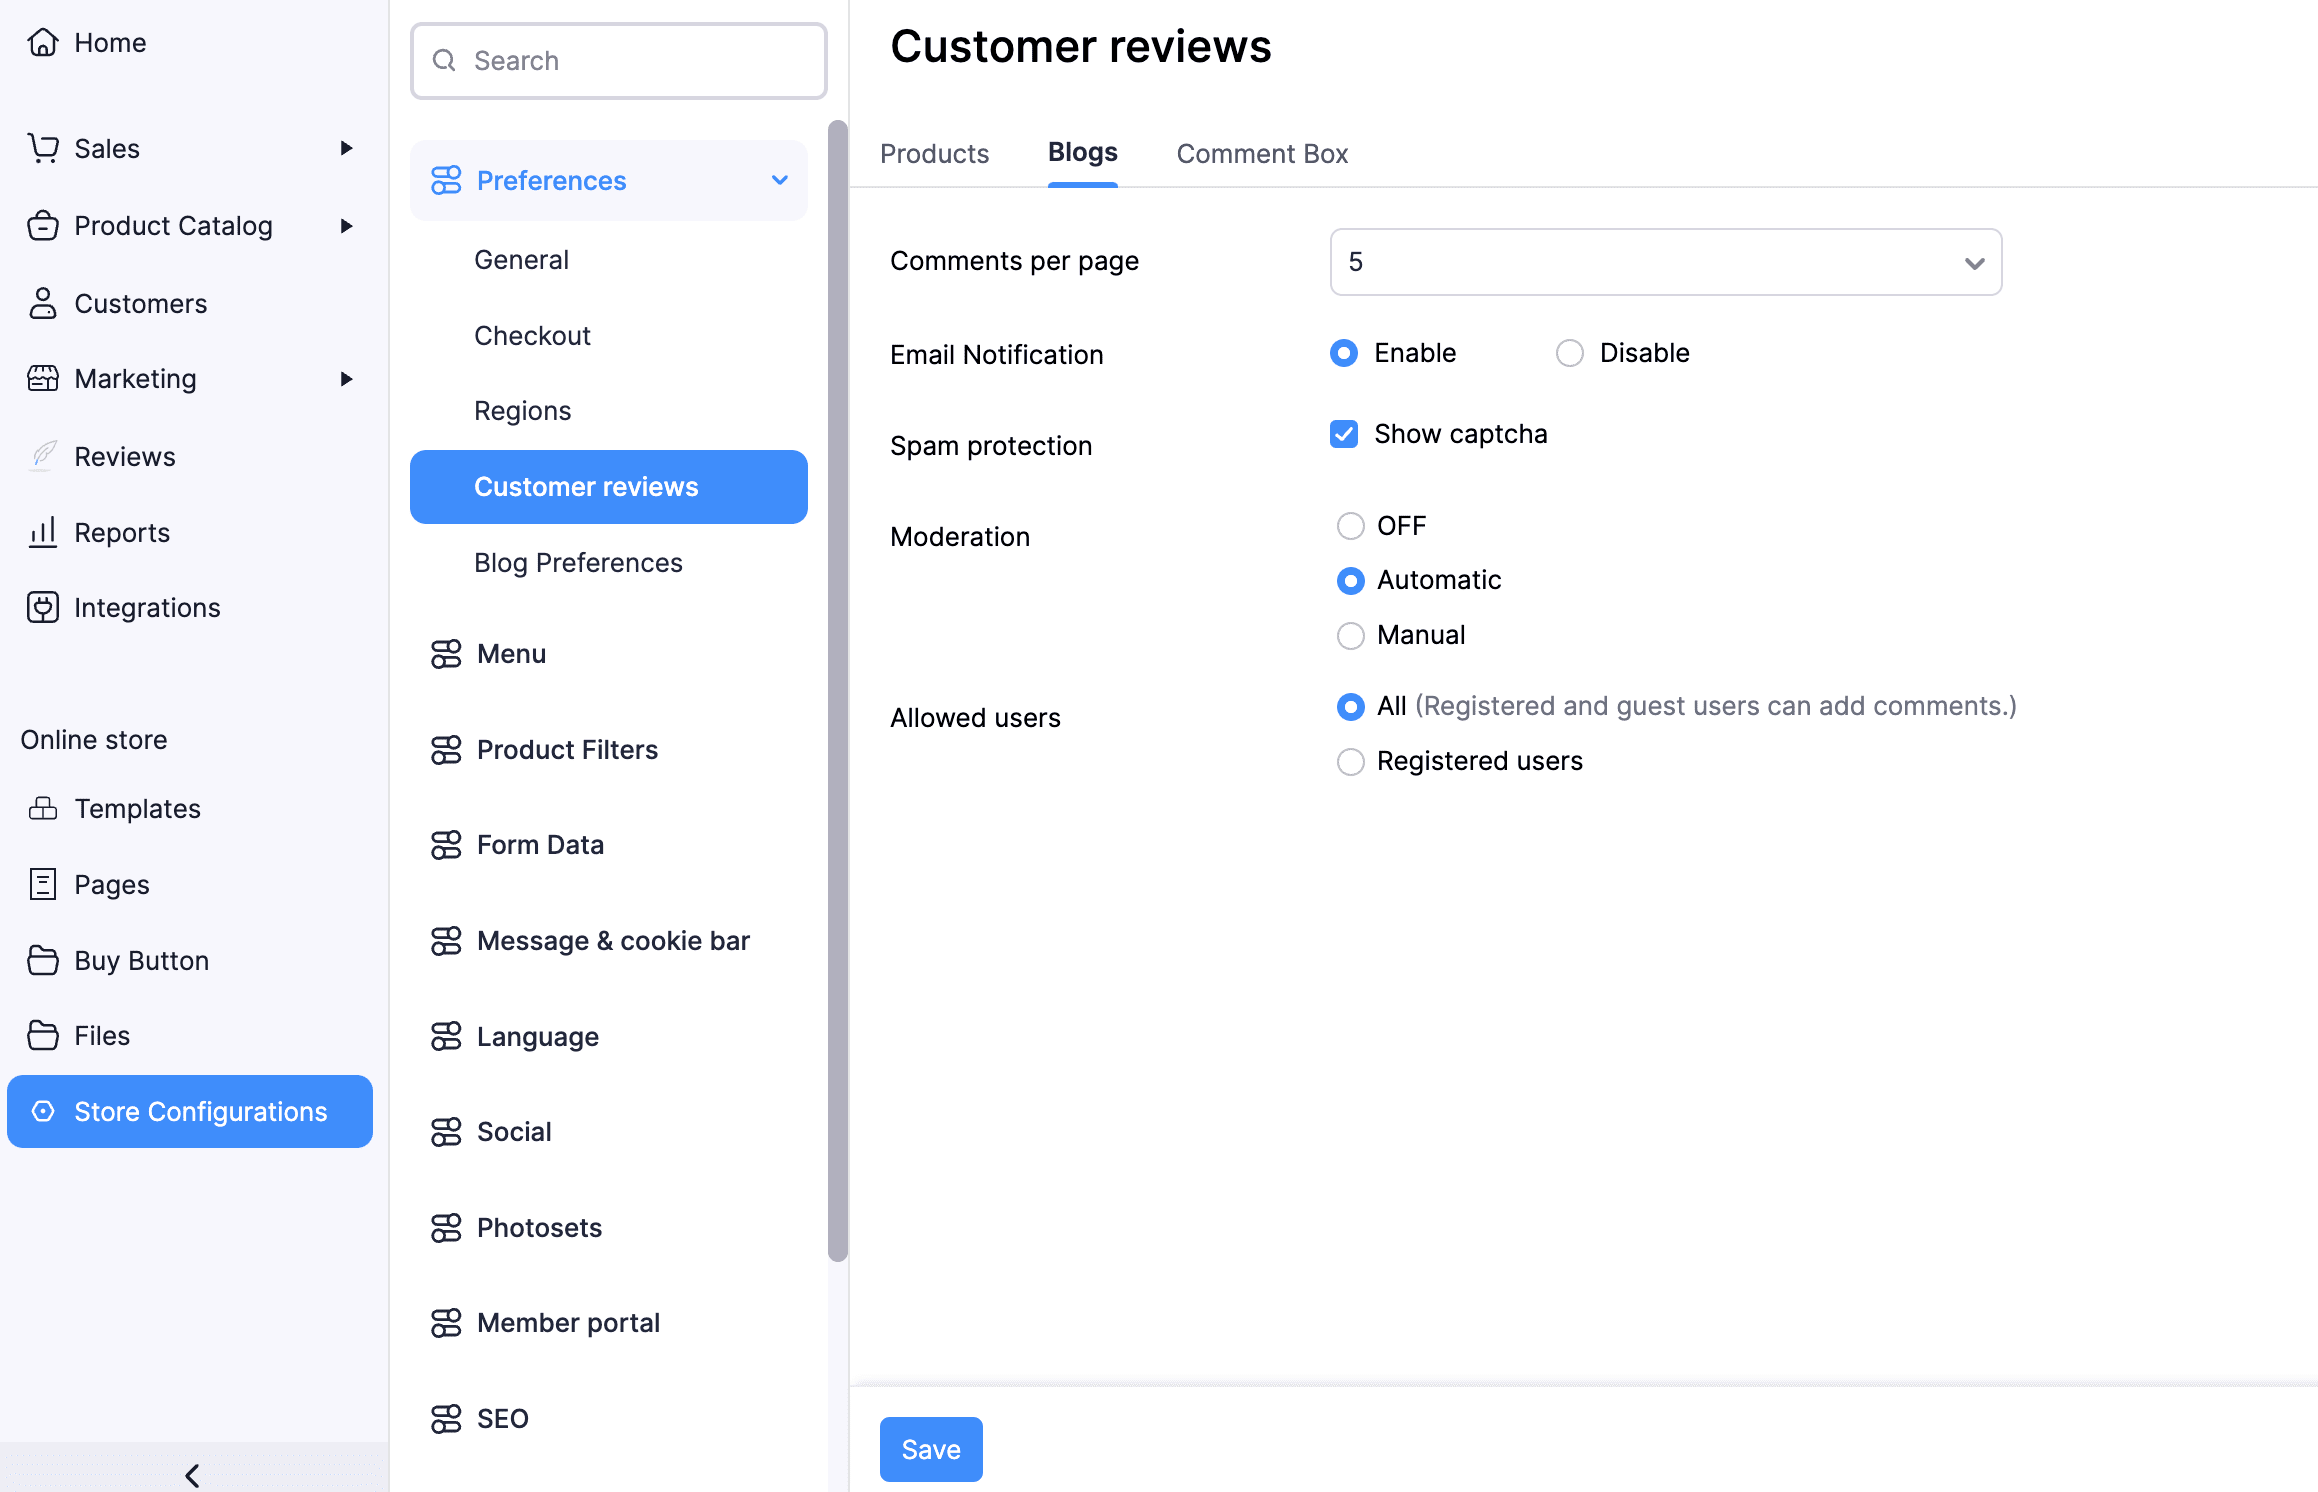The width and height of the screenshot is (2318, 1492).
Task: Switch to the Comment Box tab
Action: point(1261,154)
